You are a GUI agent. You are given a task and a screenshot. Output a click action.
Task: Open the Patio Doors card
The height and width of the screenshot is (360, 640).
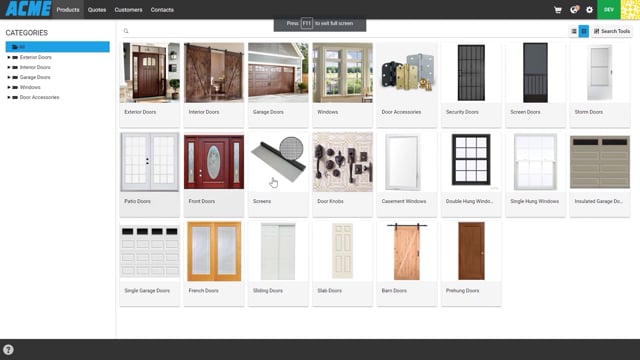pos(150,174)
